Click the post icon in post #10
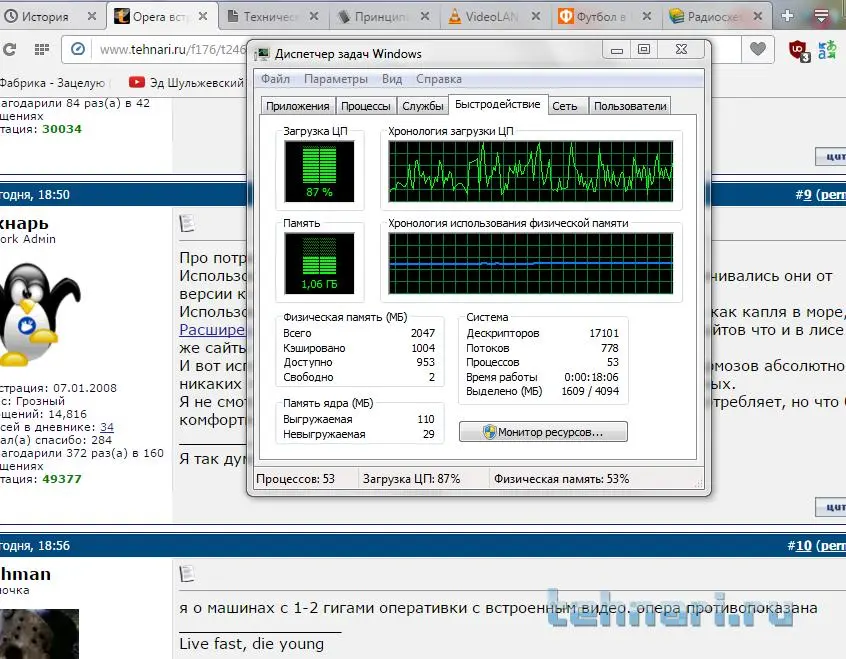Viewport: 846px width, 659px height. point(187,573)
